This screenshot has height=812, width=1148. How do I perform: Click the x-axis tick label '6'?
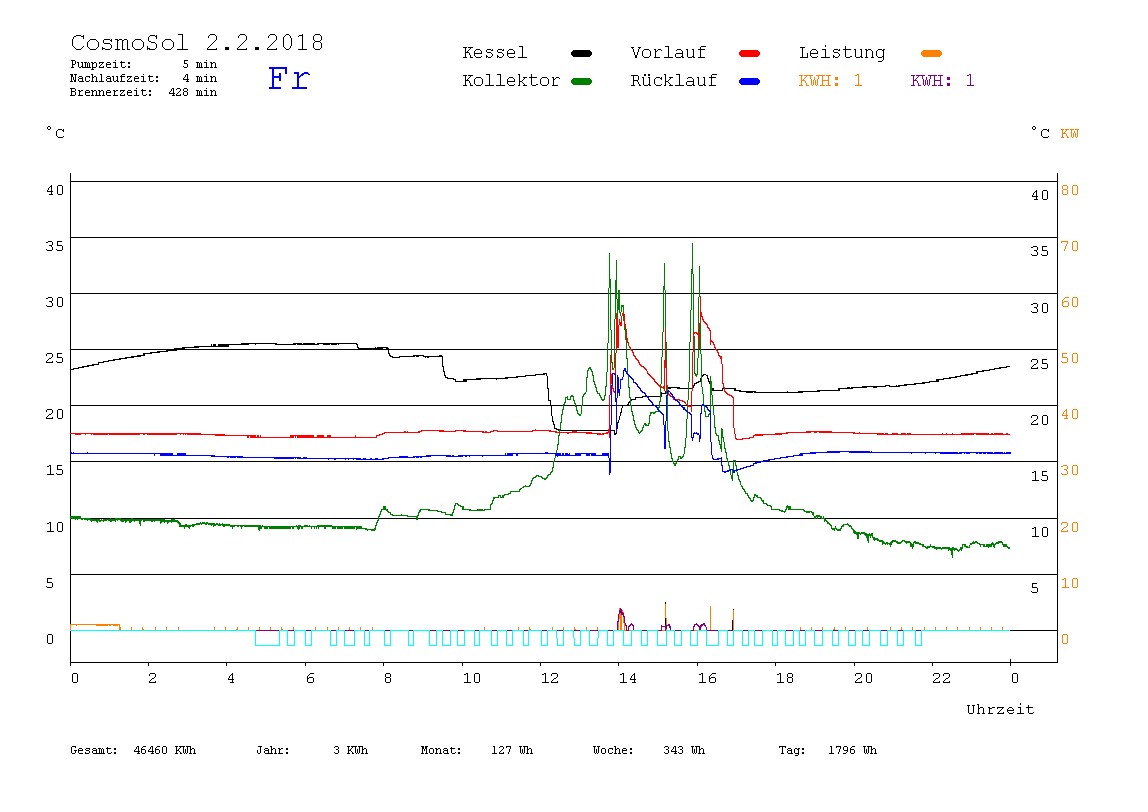pyautogui.click(x=310, y=678)
